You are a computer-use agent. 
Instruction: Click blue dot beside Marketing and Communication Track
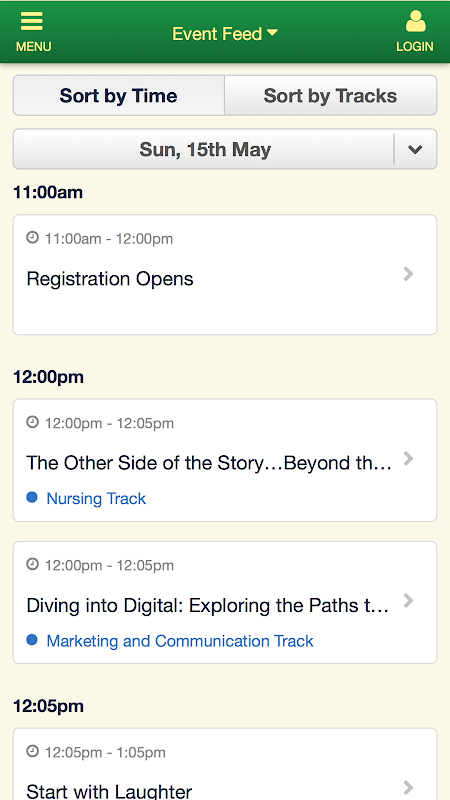pos(32,640)
